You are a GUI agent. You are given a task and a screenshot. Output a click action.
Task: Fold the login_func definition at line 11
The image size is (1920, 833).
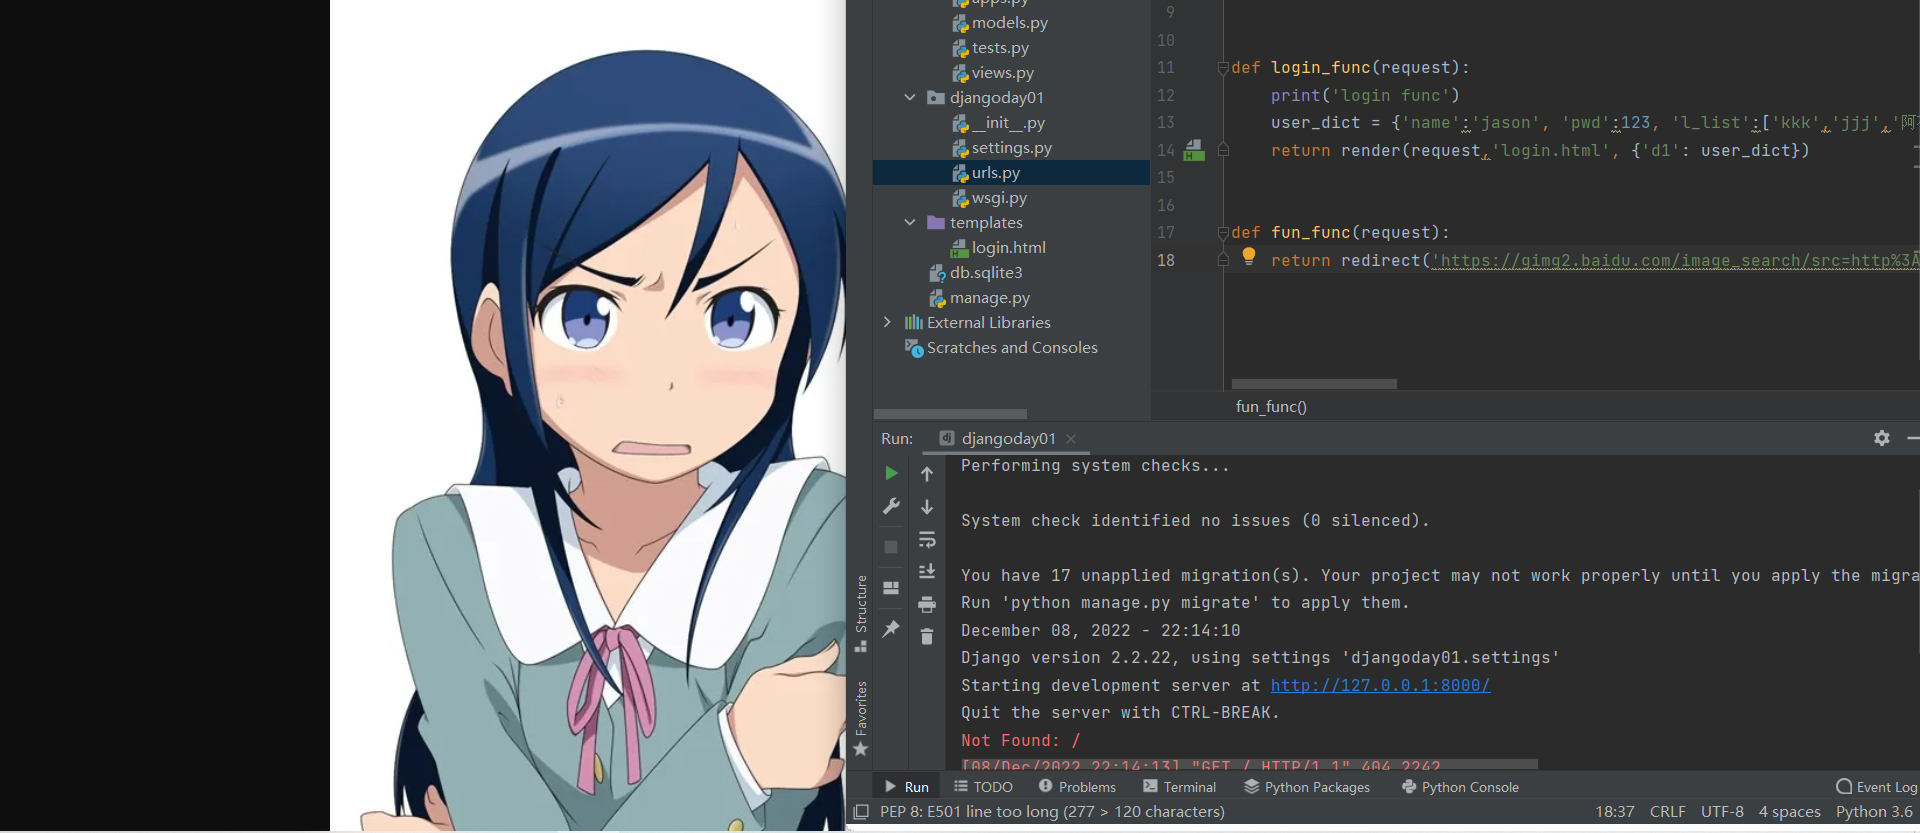click(1223, 68)
